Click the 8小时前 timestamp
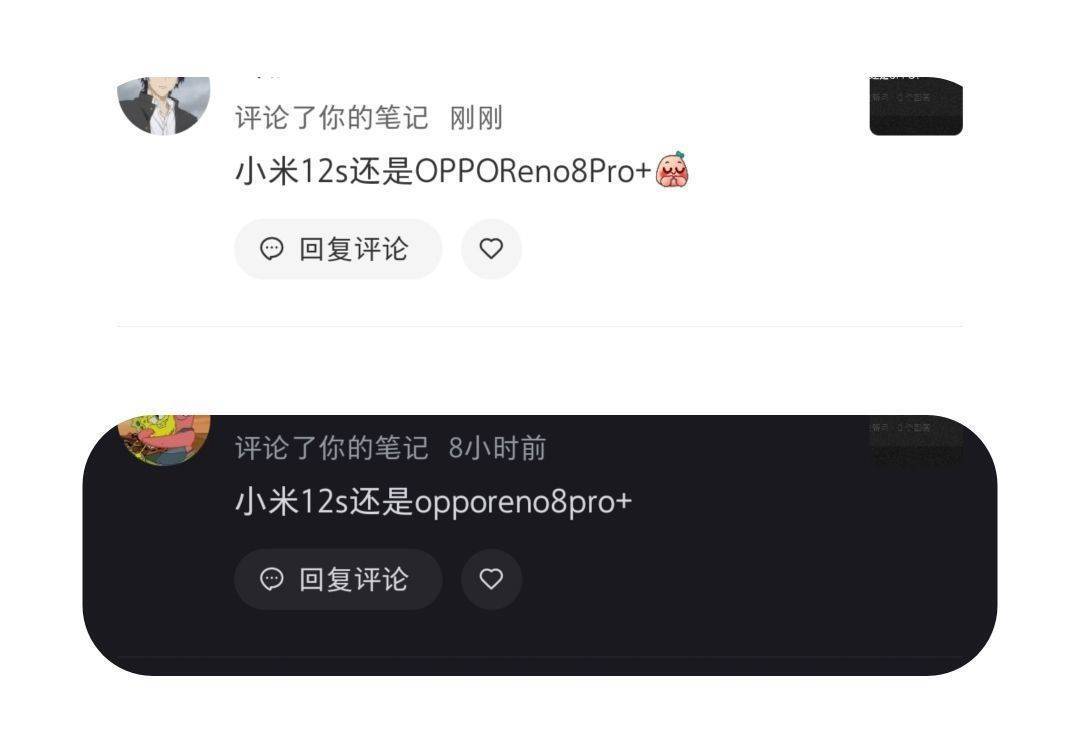The width and height of the screenshot is (1080, 753). [x=497, y=448]
